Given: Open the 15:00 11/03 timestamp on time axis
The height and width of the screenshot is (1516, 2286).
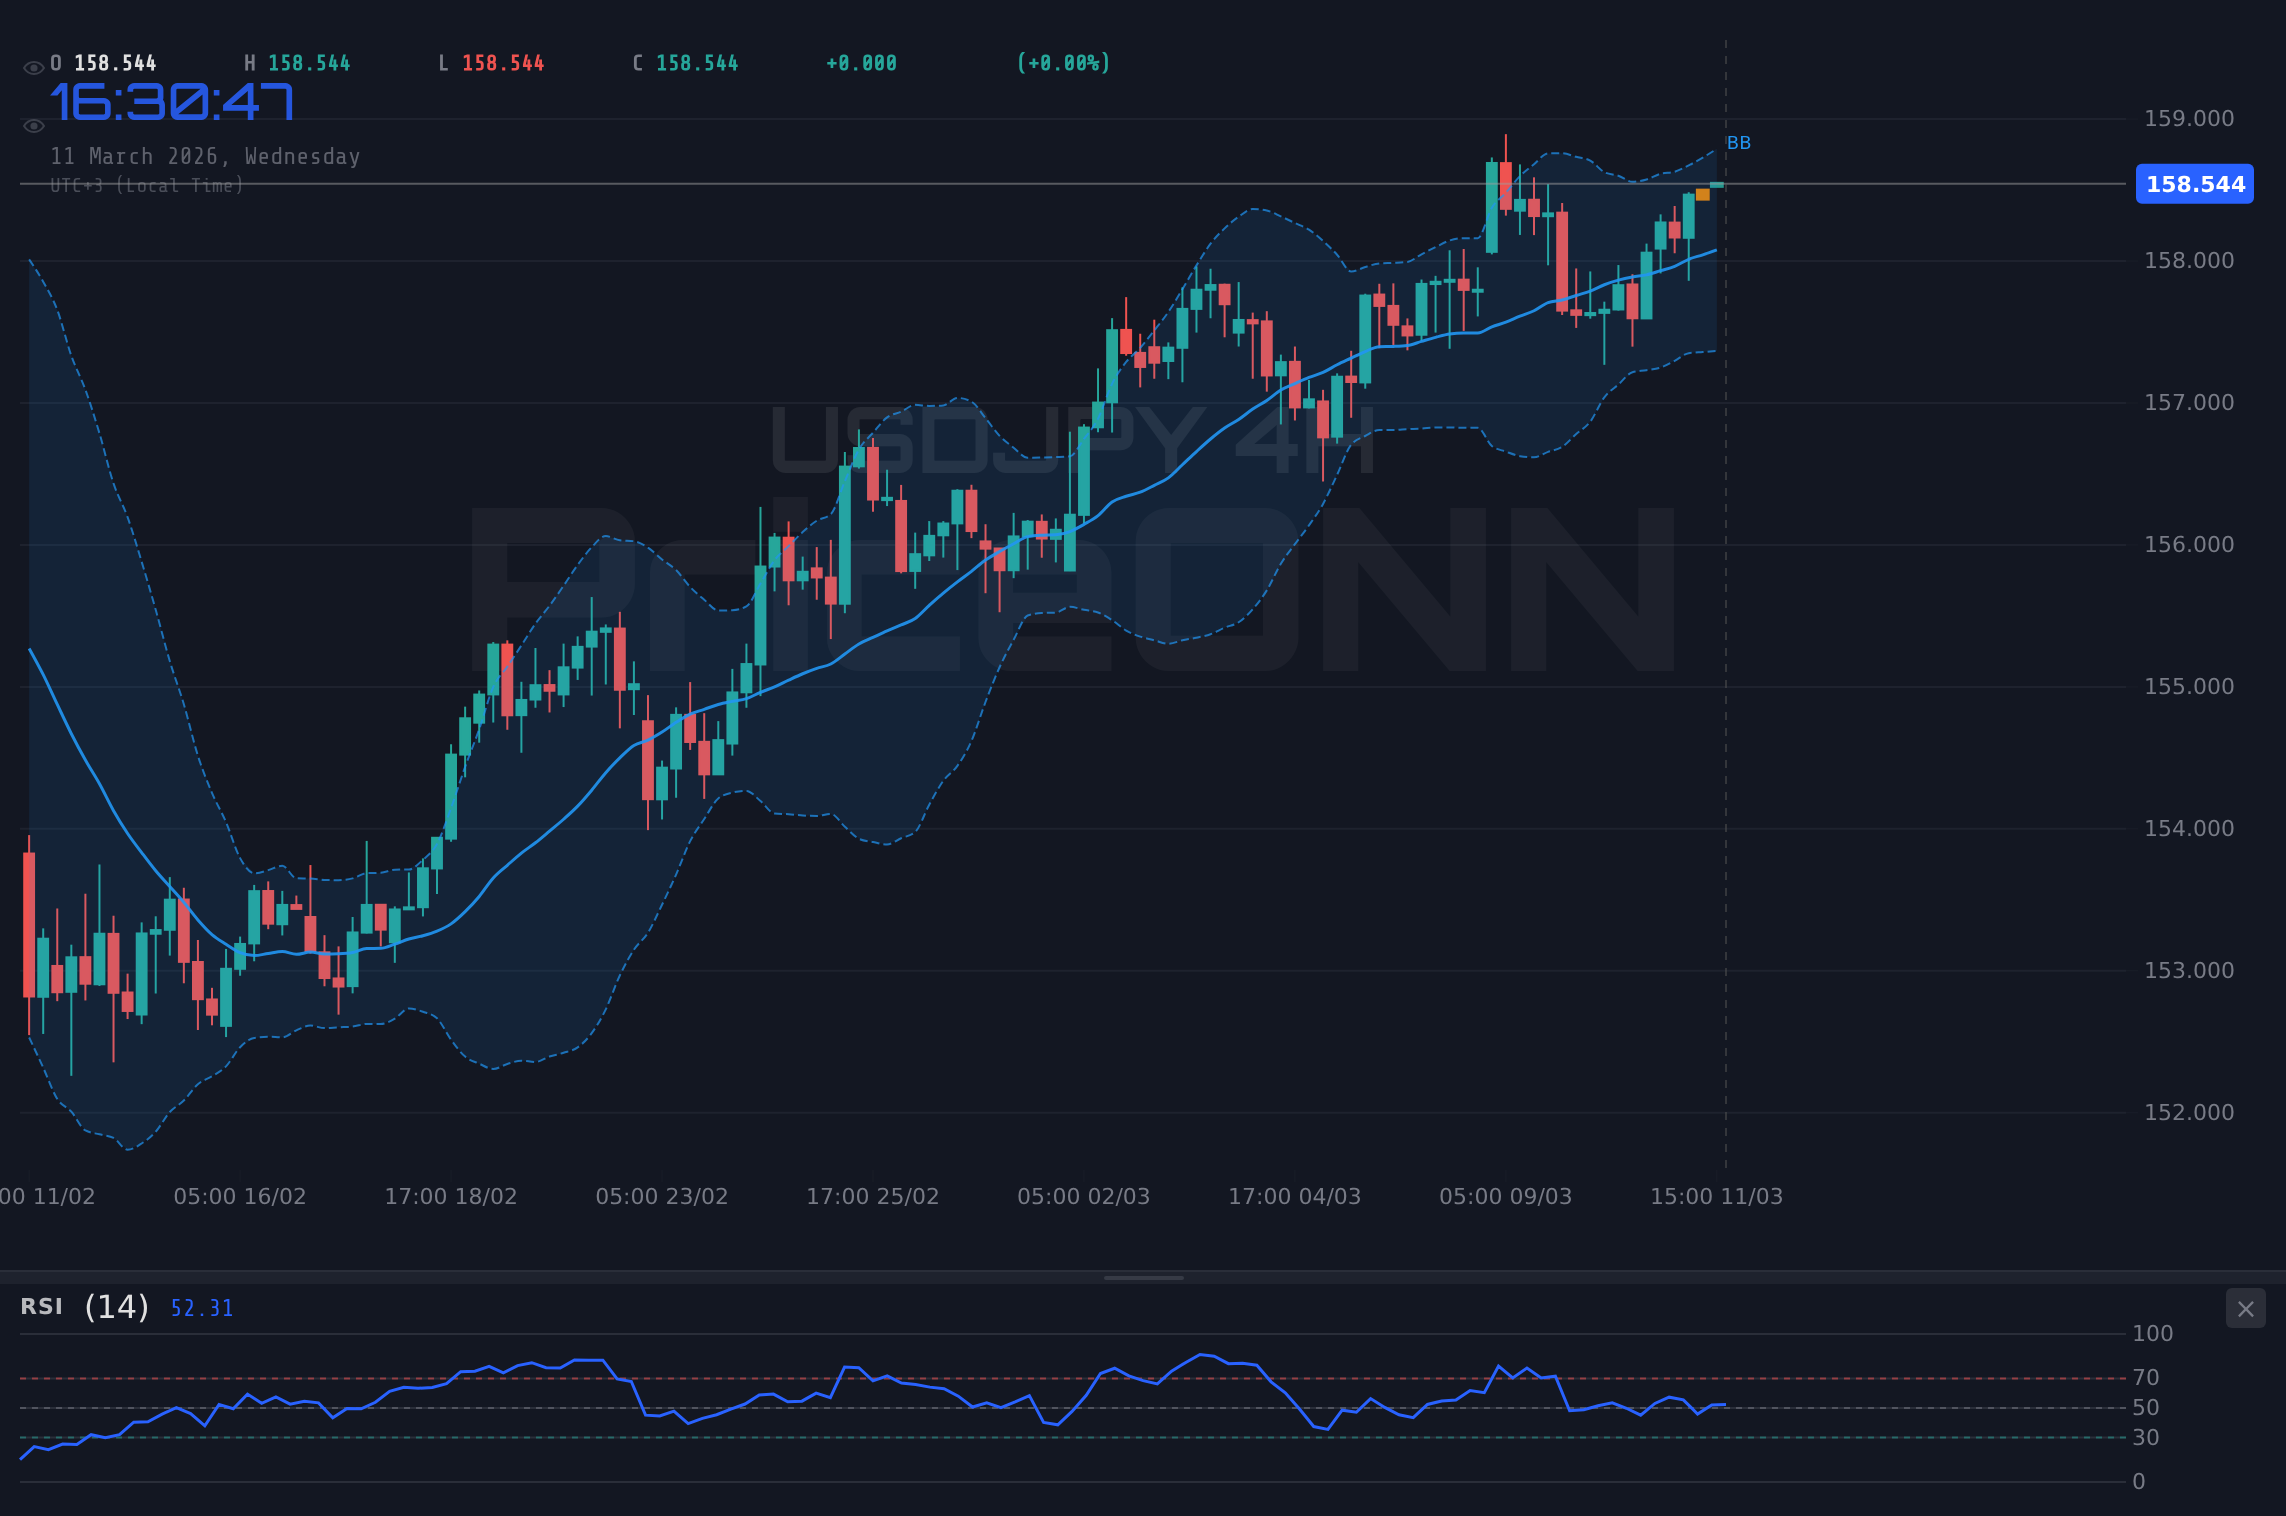Looking at the screenshot, I should (1718, 1195).
